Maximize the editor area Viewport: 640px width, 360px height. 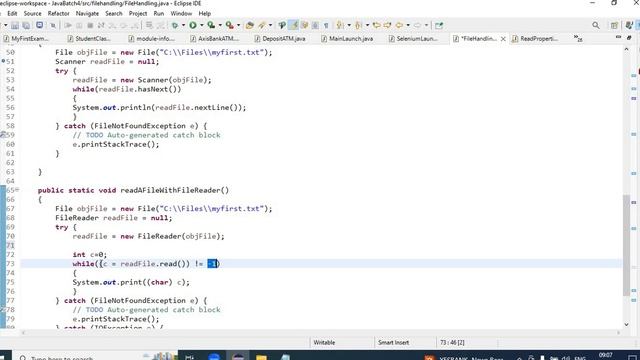(x=629, y=38)
